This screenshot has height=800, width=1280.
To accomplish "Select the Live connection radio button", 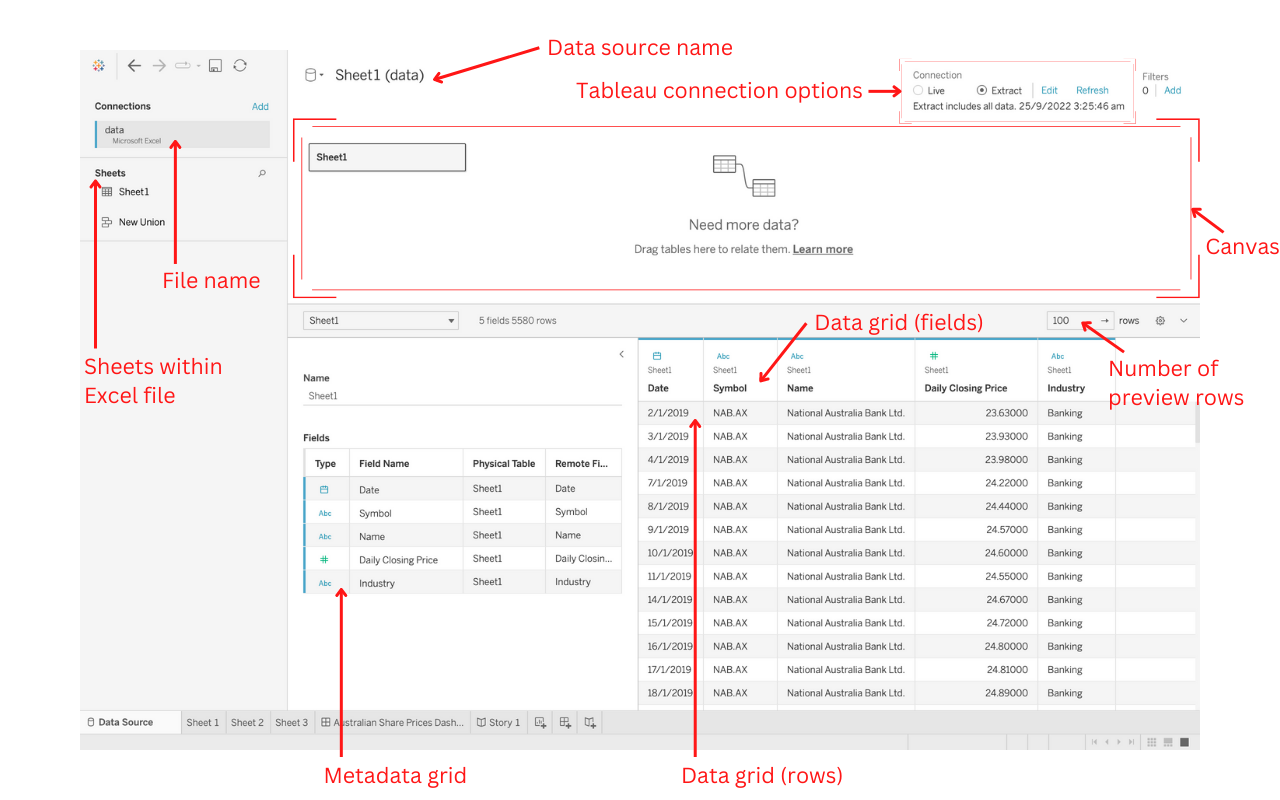I will click(x=919, y=91).
